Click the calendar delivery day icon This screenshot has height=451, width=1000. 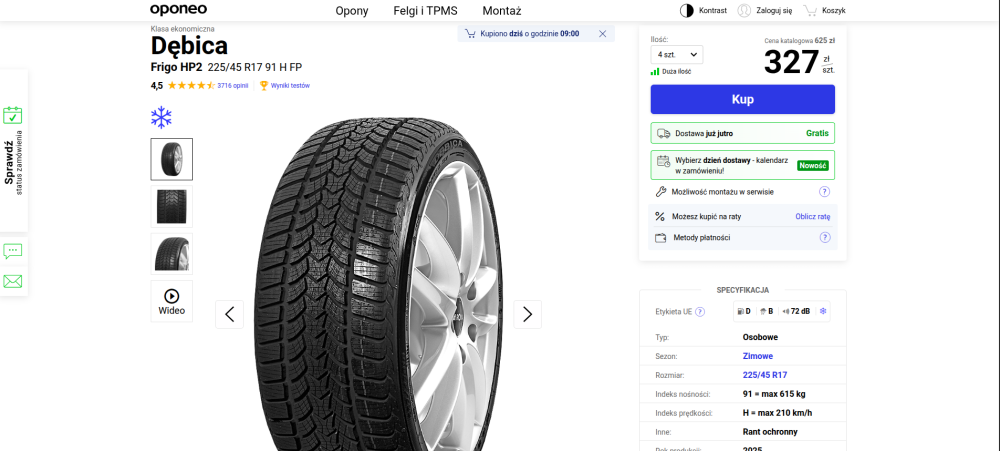click(664, 161)
